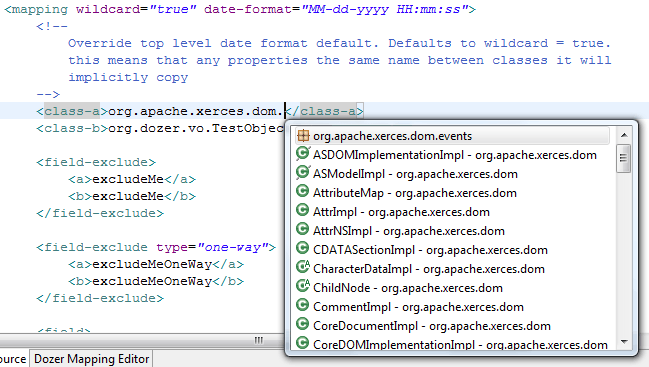Choose CharacterDataImpl completion proposal
This screenshot has width=649, height=367.
coord(452,269)
